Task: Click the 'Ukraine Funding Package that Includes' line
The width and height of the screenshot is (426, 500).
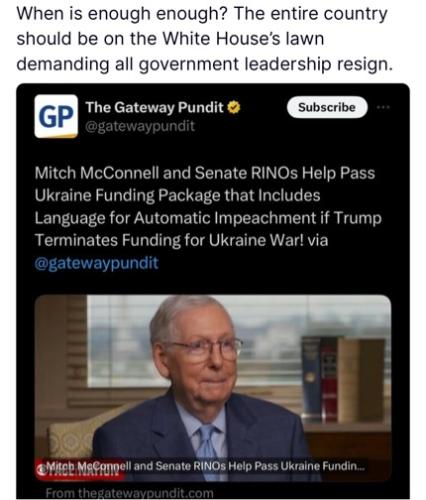Action: click(x=177, y=195)
